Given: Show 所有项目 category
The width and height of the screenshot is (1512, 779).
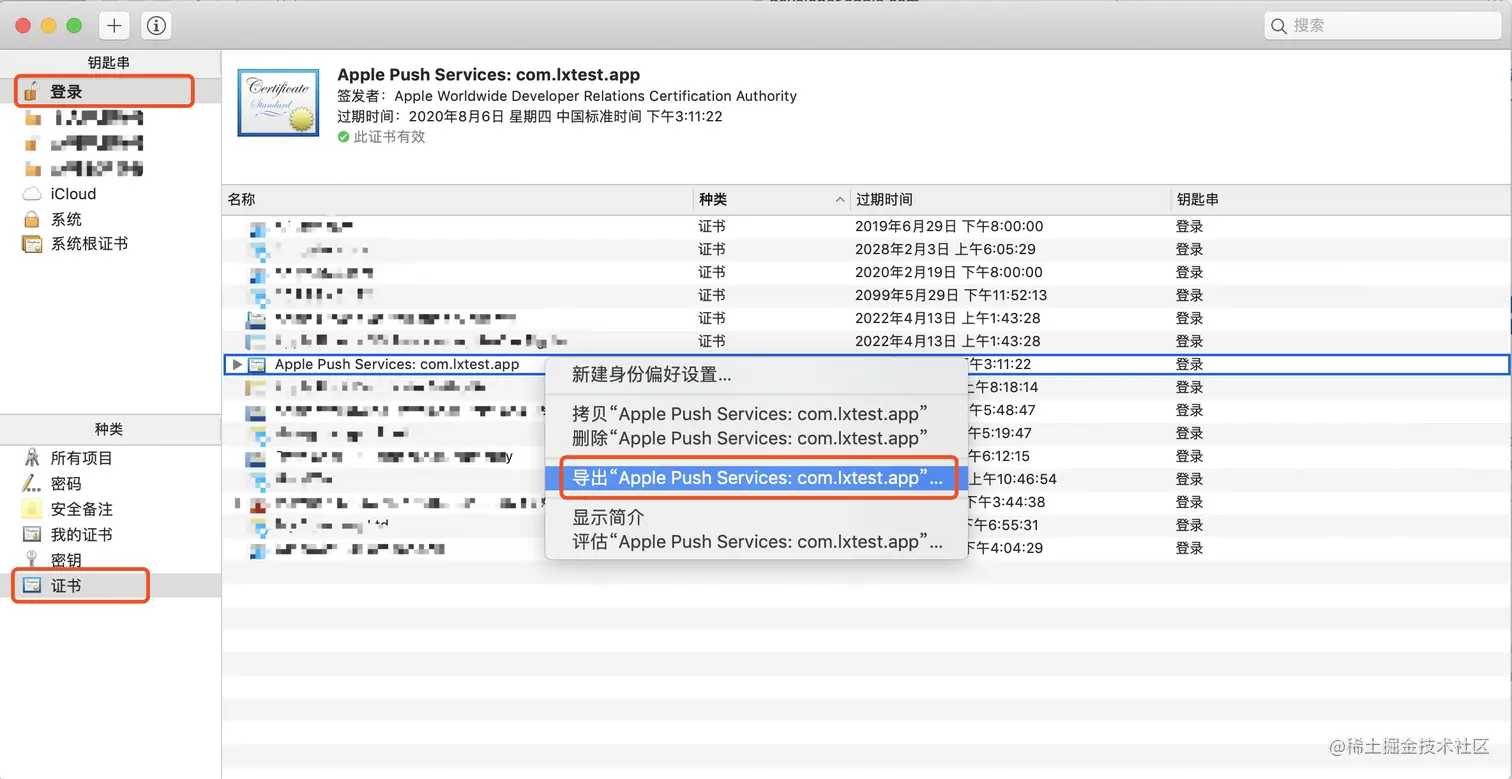Looking at the screenshot, I should [82, 458].
